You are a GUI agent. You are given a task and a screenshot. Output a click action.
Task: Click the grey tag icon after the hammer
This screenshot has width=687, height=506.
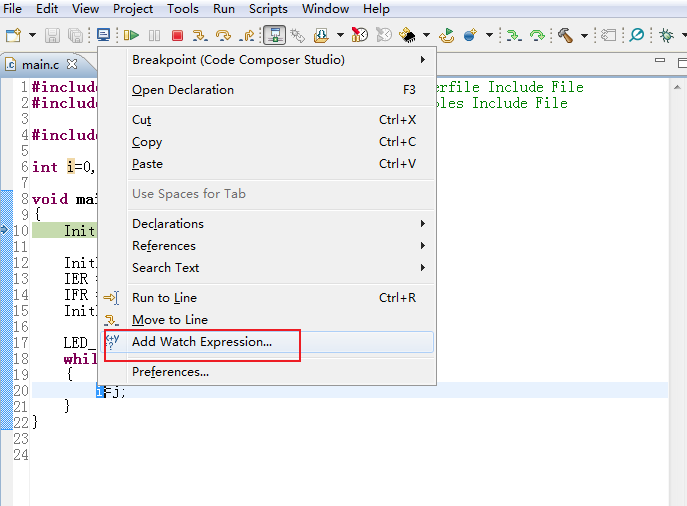point(608,35)
